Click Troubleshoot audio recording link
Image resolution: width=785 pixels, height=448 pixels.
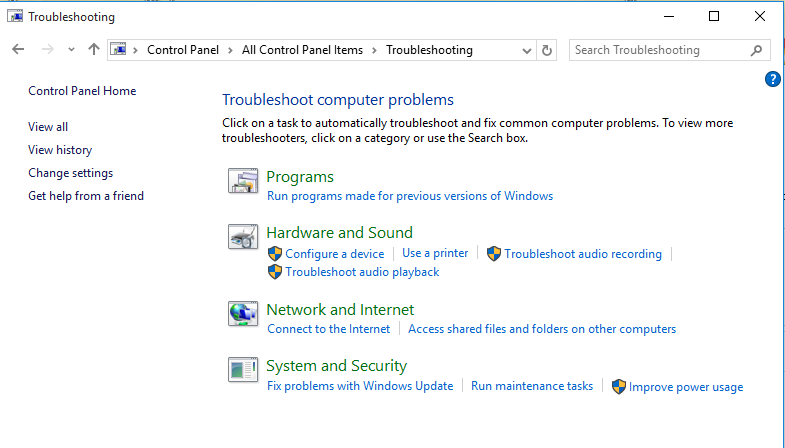click(583, 254)
